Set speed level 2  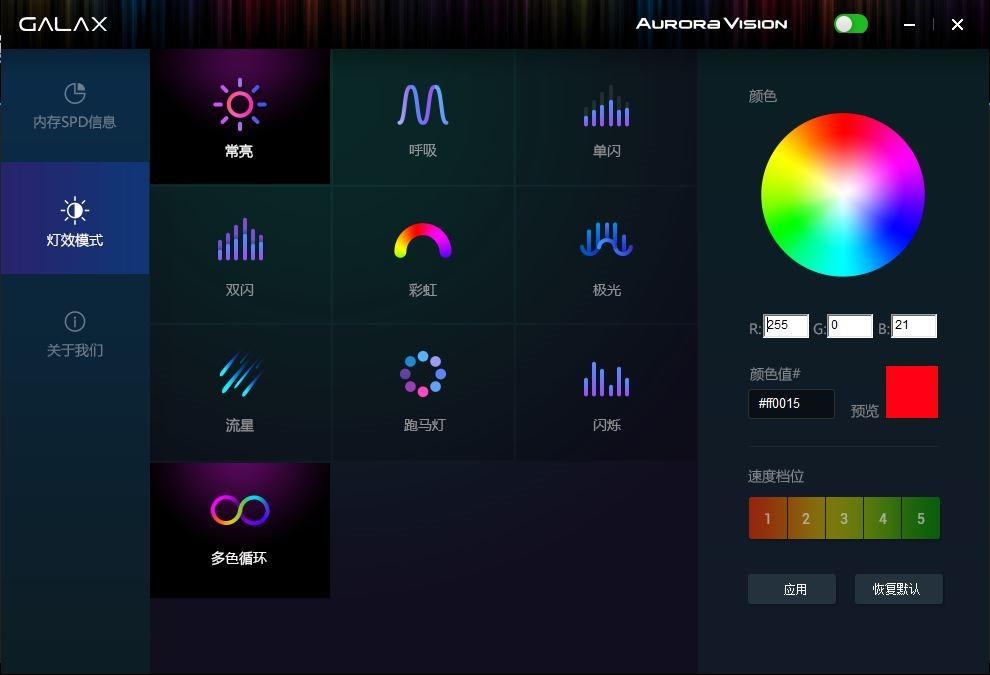click(806, 518)
